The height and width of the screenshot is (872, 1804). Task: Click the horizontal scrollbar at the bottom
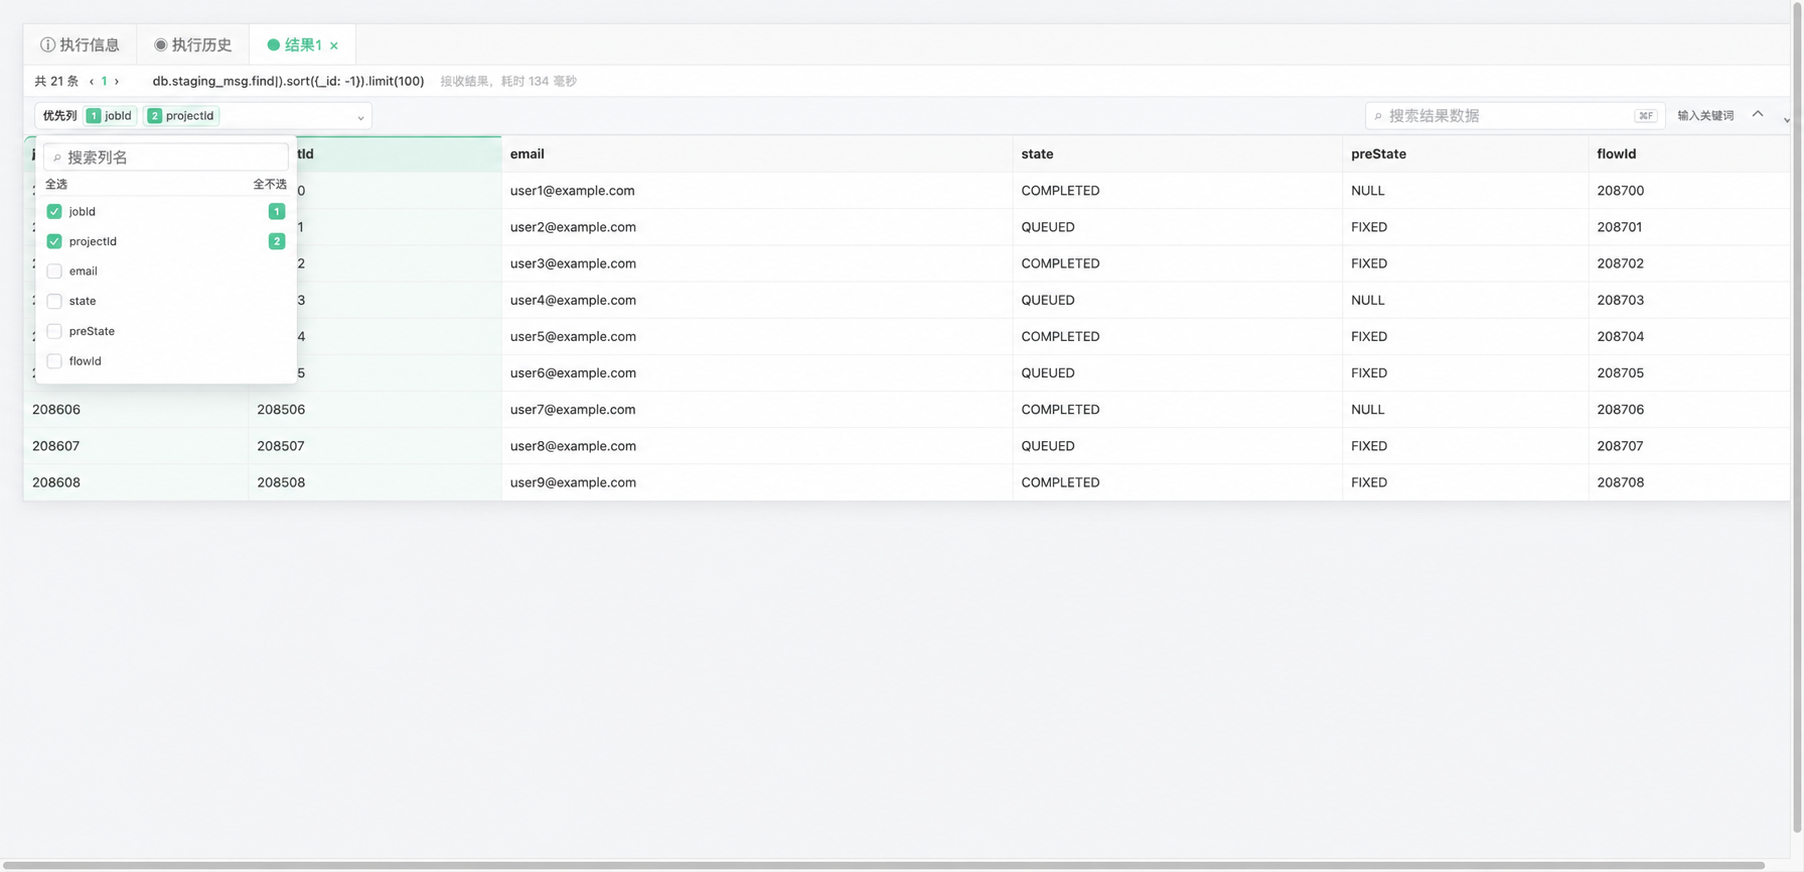click(x=884, y=865)
